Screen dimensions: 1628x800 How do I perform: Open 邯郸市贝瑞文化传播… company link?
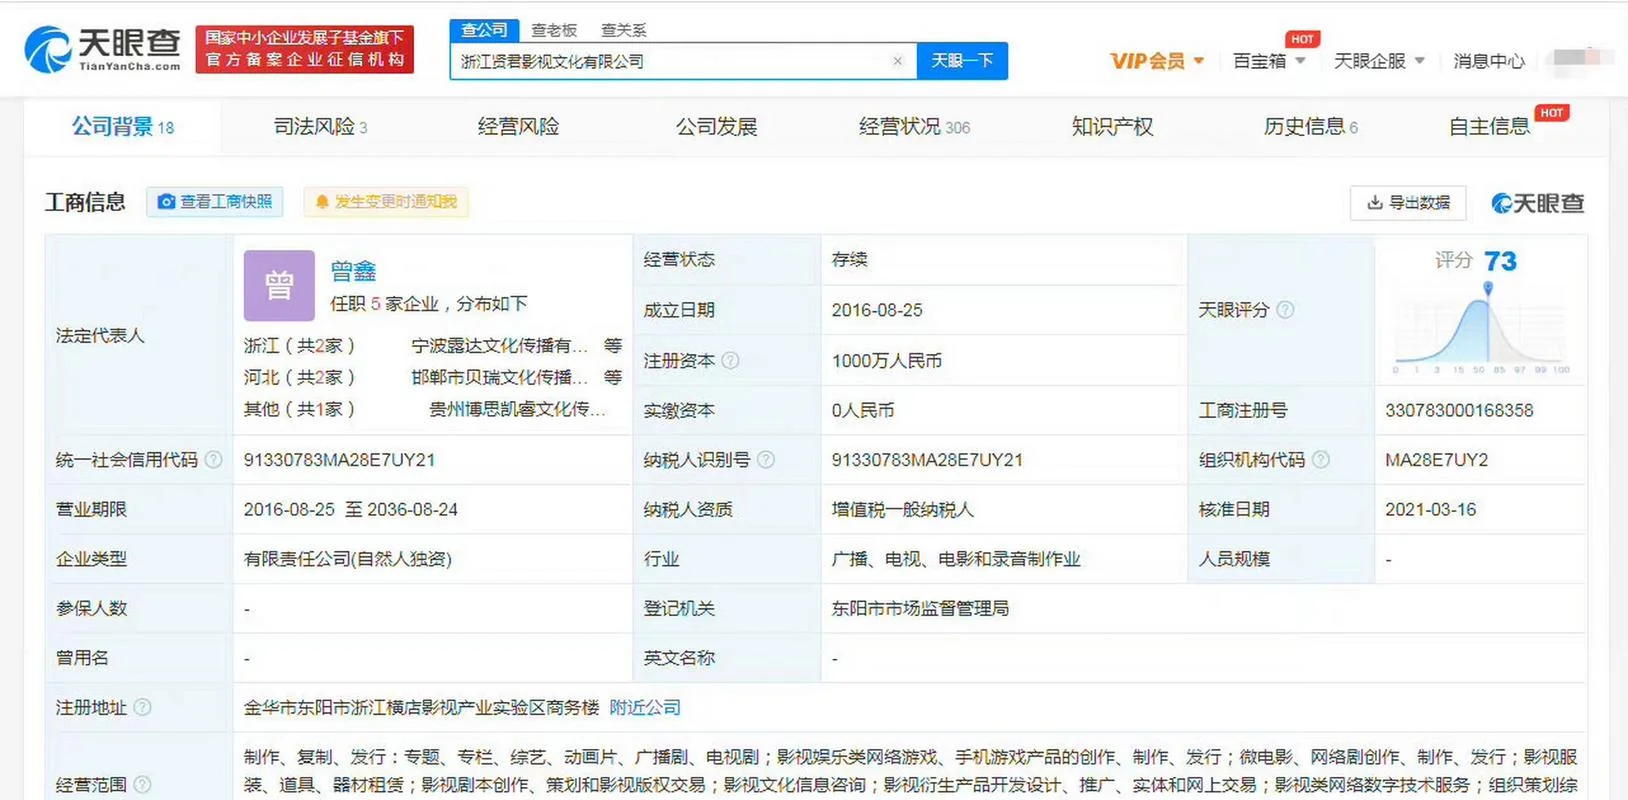[499, 378]
